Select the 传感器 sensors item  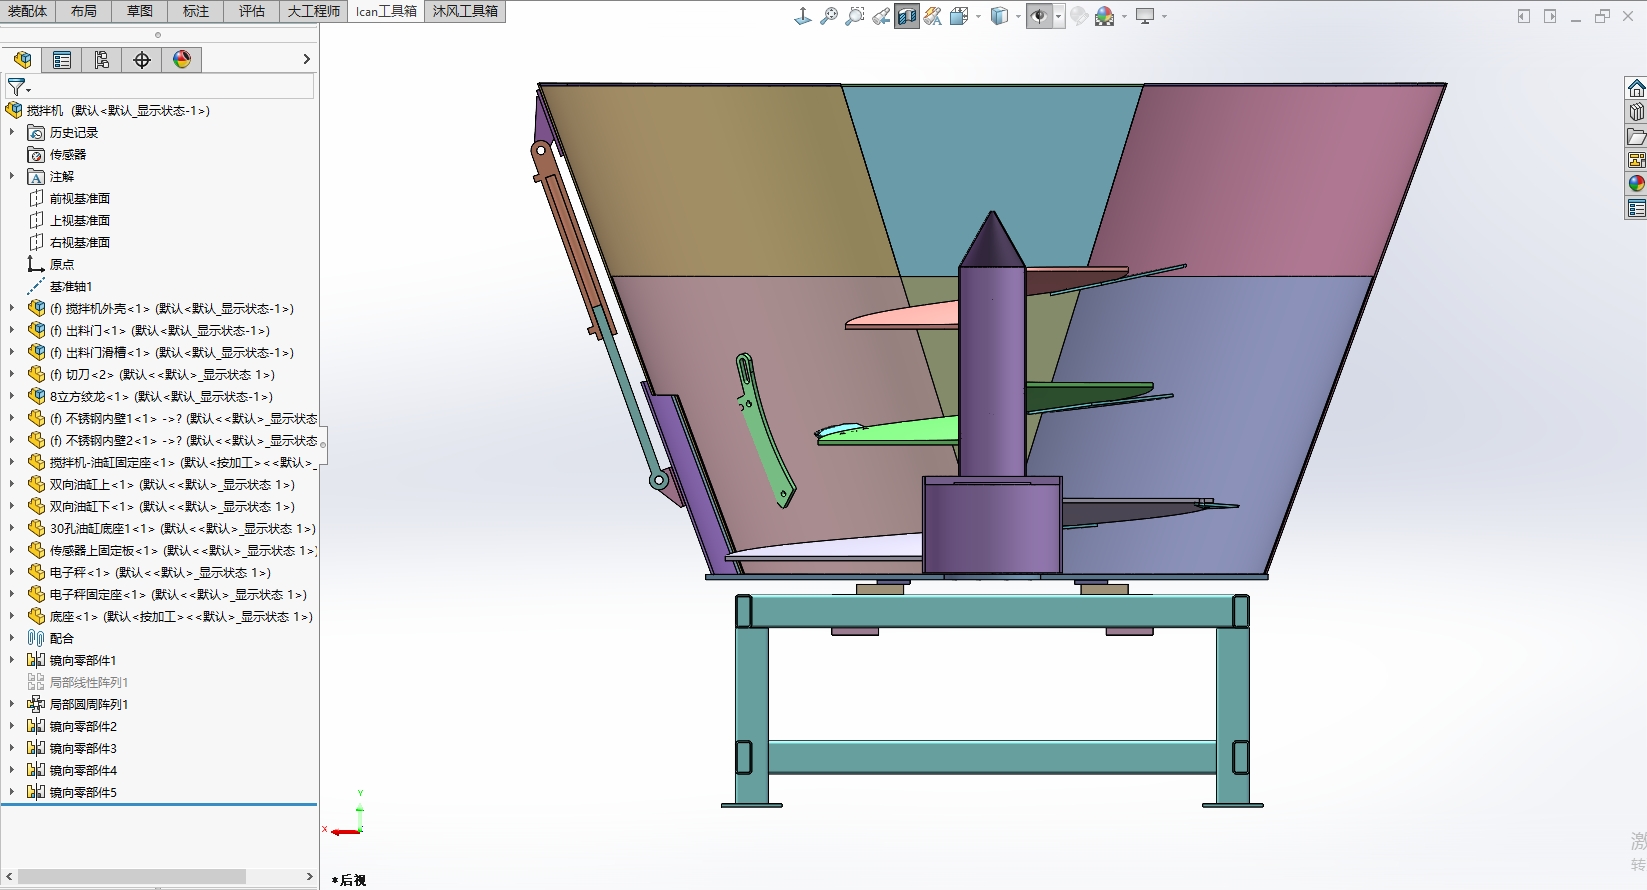[68, 154]
